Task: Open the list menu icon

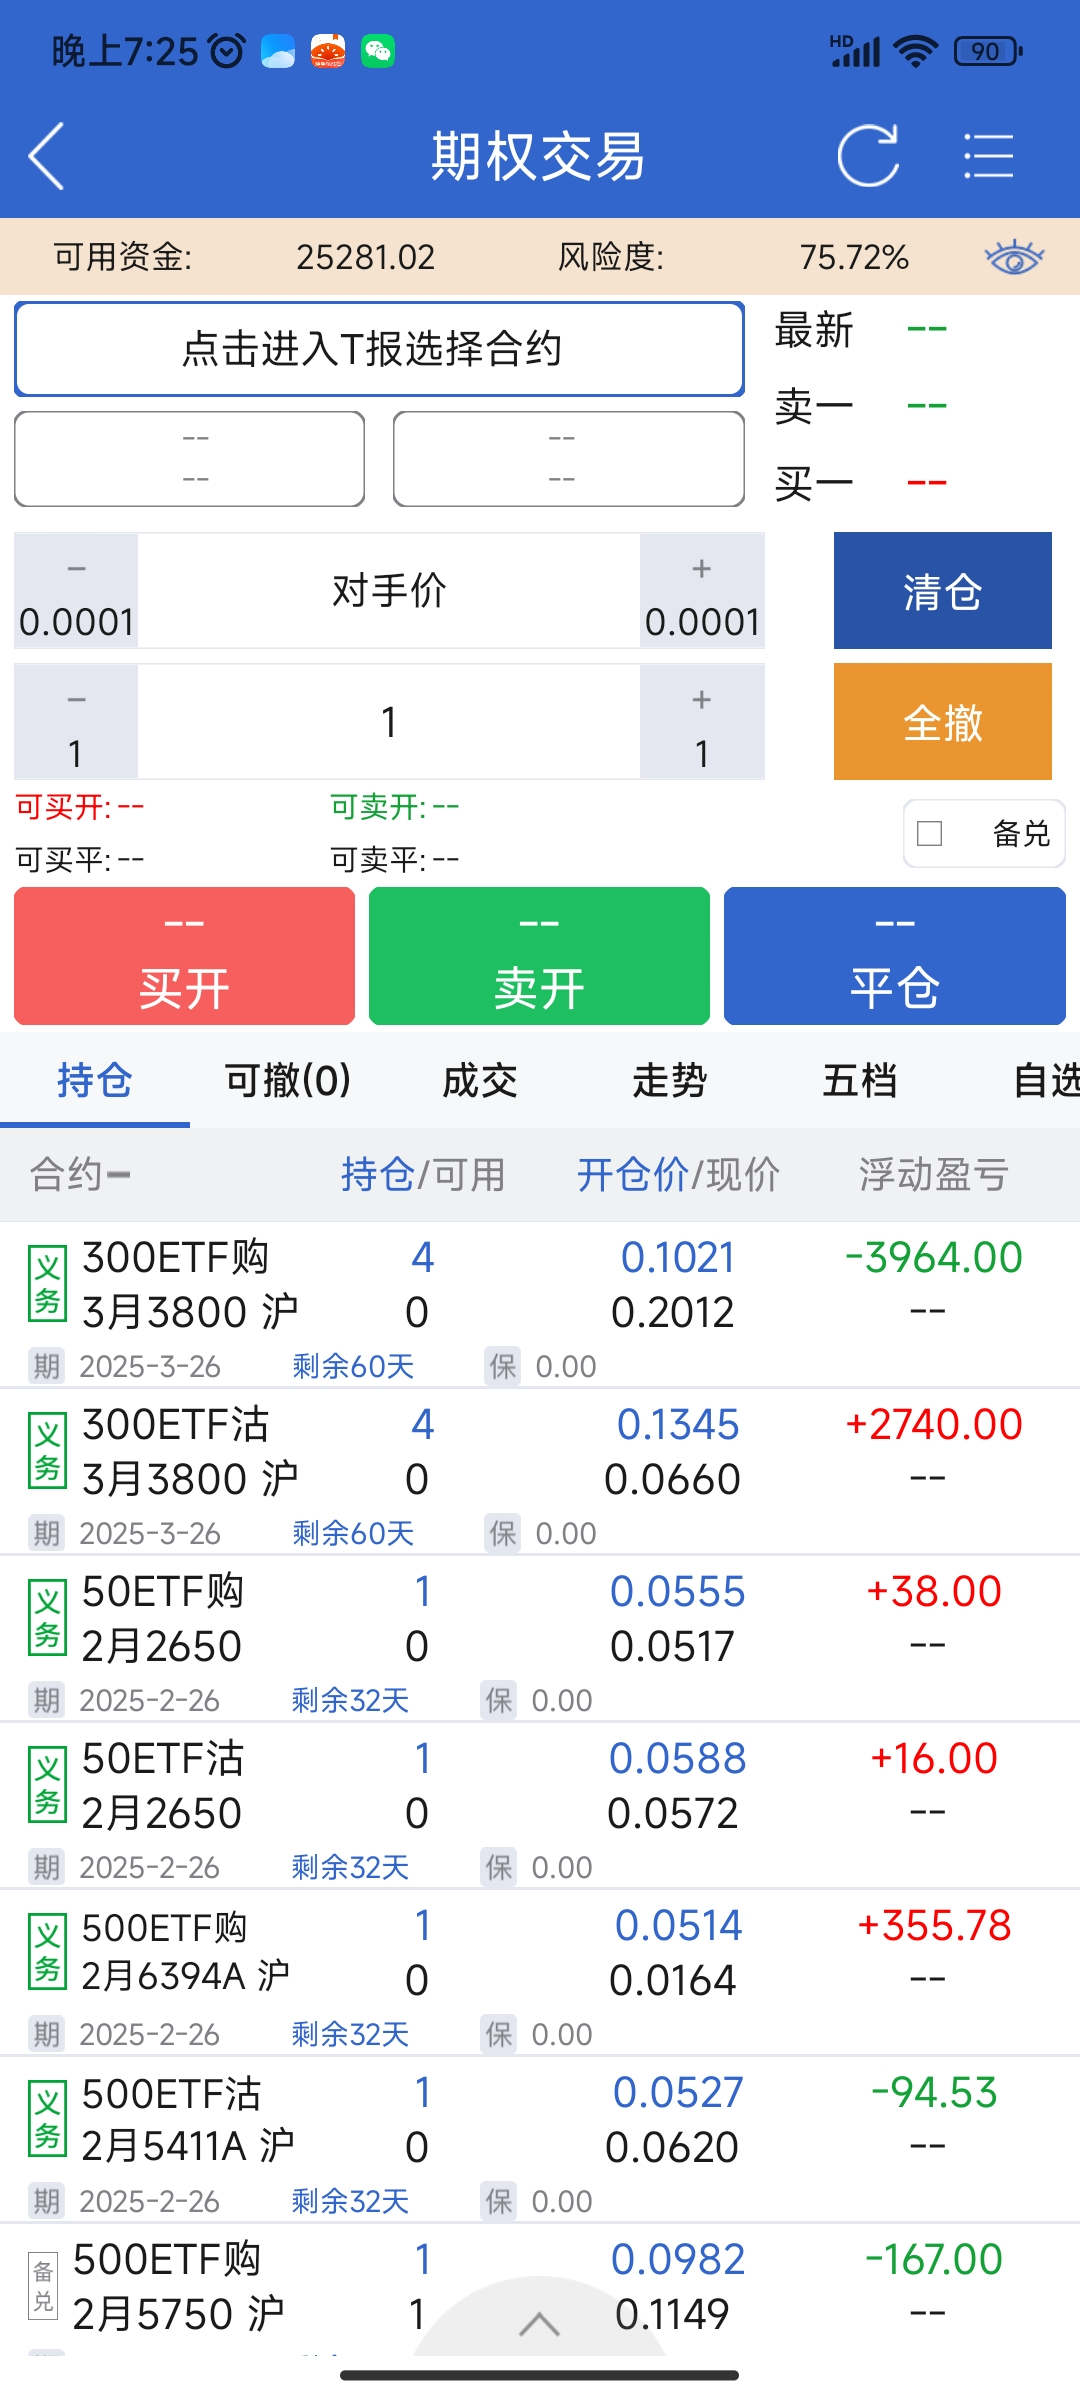Action: (988, 156)
